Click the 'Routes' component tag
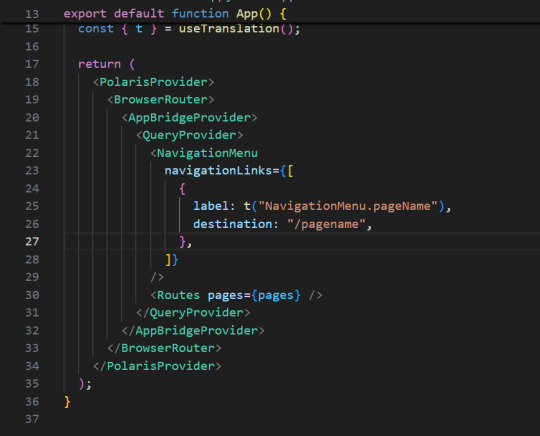The height and width of the screenshot is (436, 540). (x=178, y=295)
